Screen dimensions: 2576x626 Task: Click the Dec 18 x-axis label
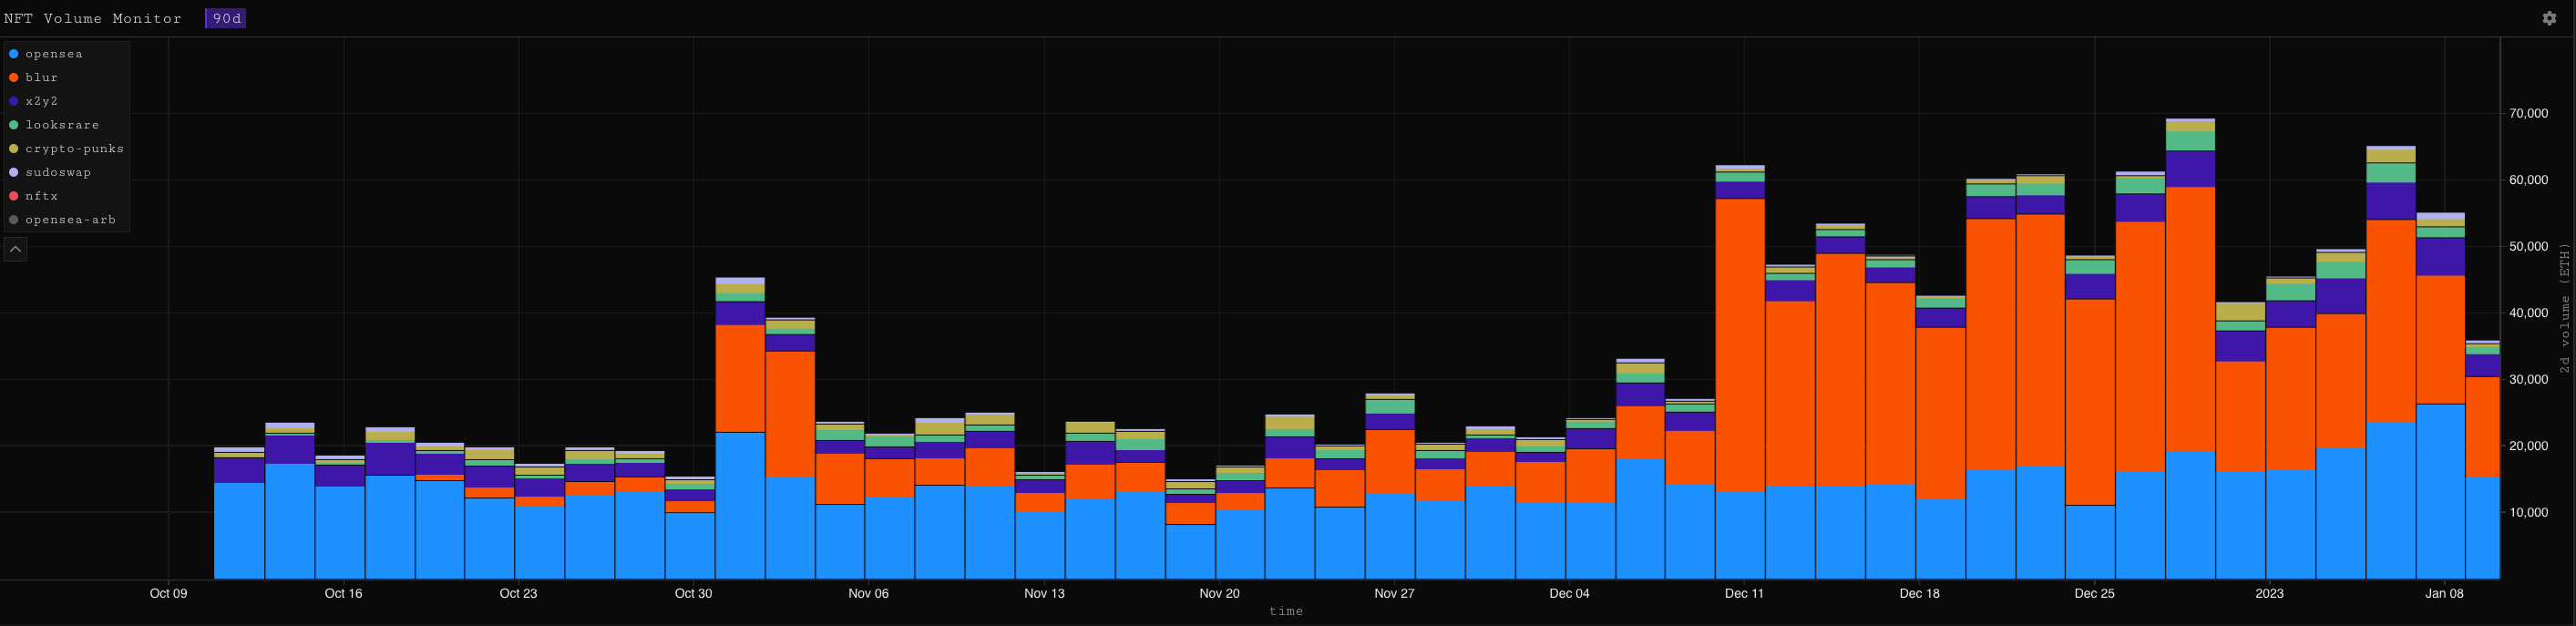[x=1919, y=593]
